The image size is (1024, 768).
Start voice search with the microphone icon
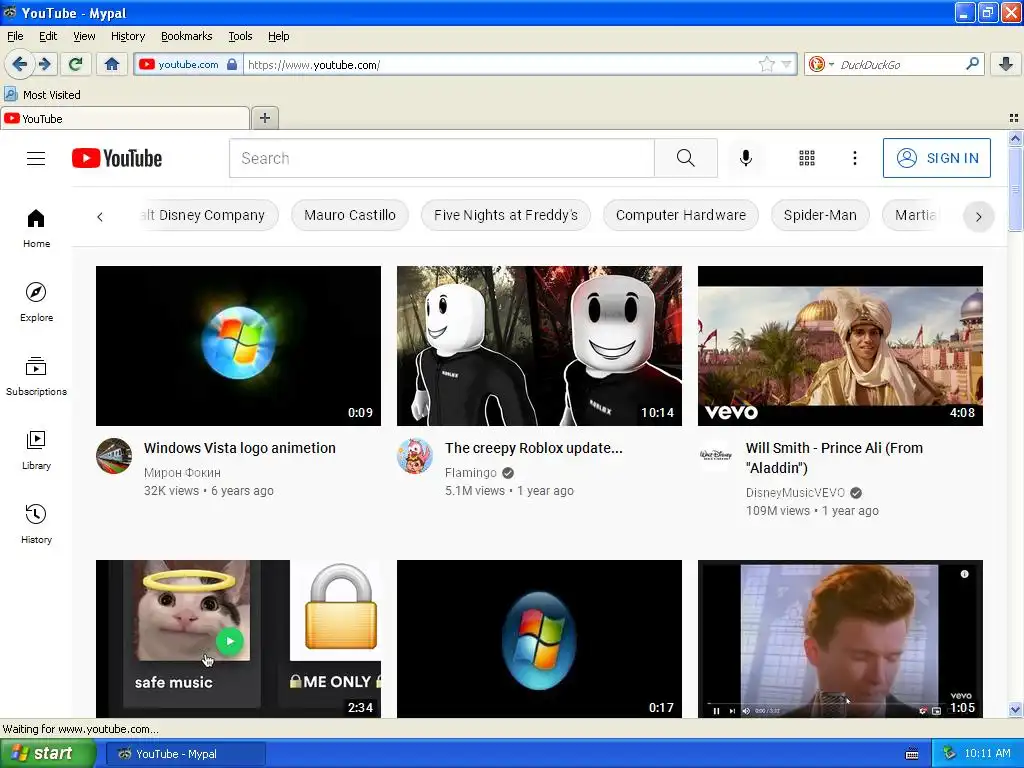coord(746,158)
